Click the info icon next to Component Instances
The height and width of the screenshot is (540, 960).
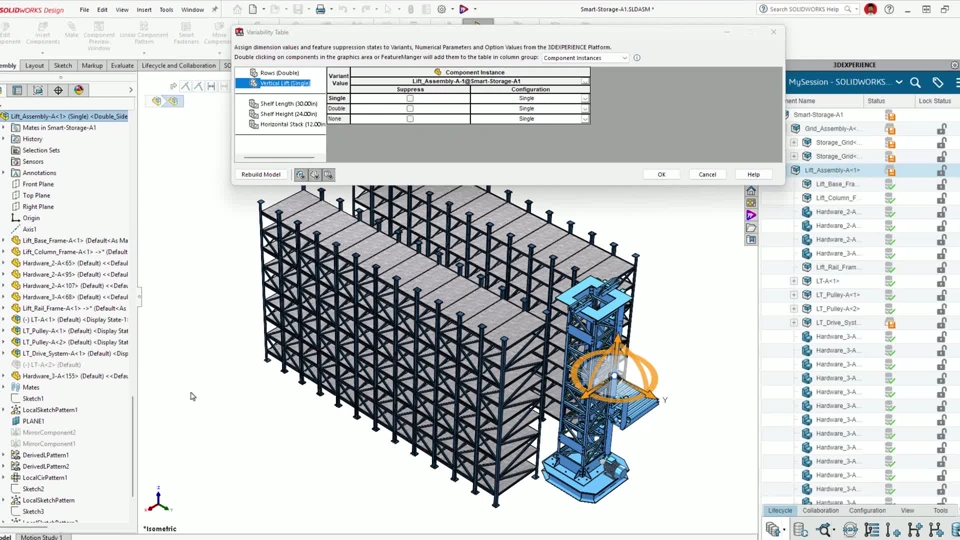(637, 58)
